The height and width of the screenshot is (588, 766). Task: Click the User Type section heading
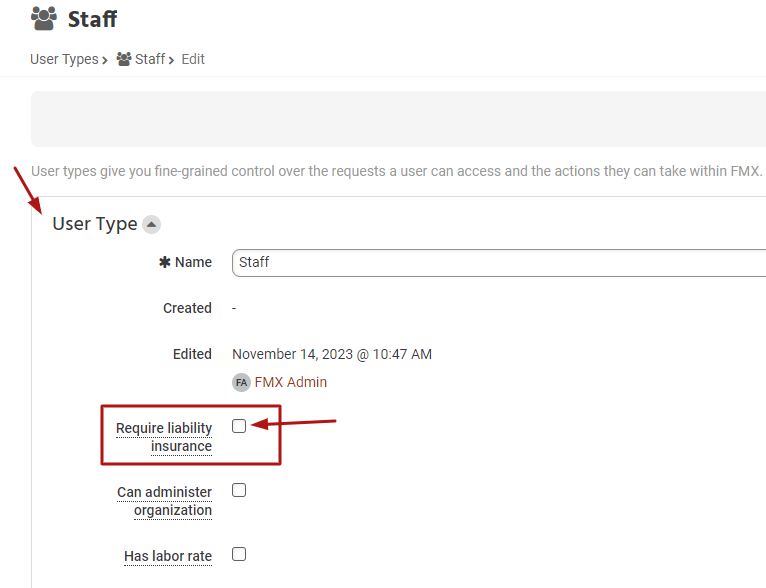pyautogui.click(x=94, y=224)
